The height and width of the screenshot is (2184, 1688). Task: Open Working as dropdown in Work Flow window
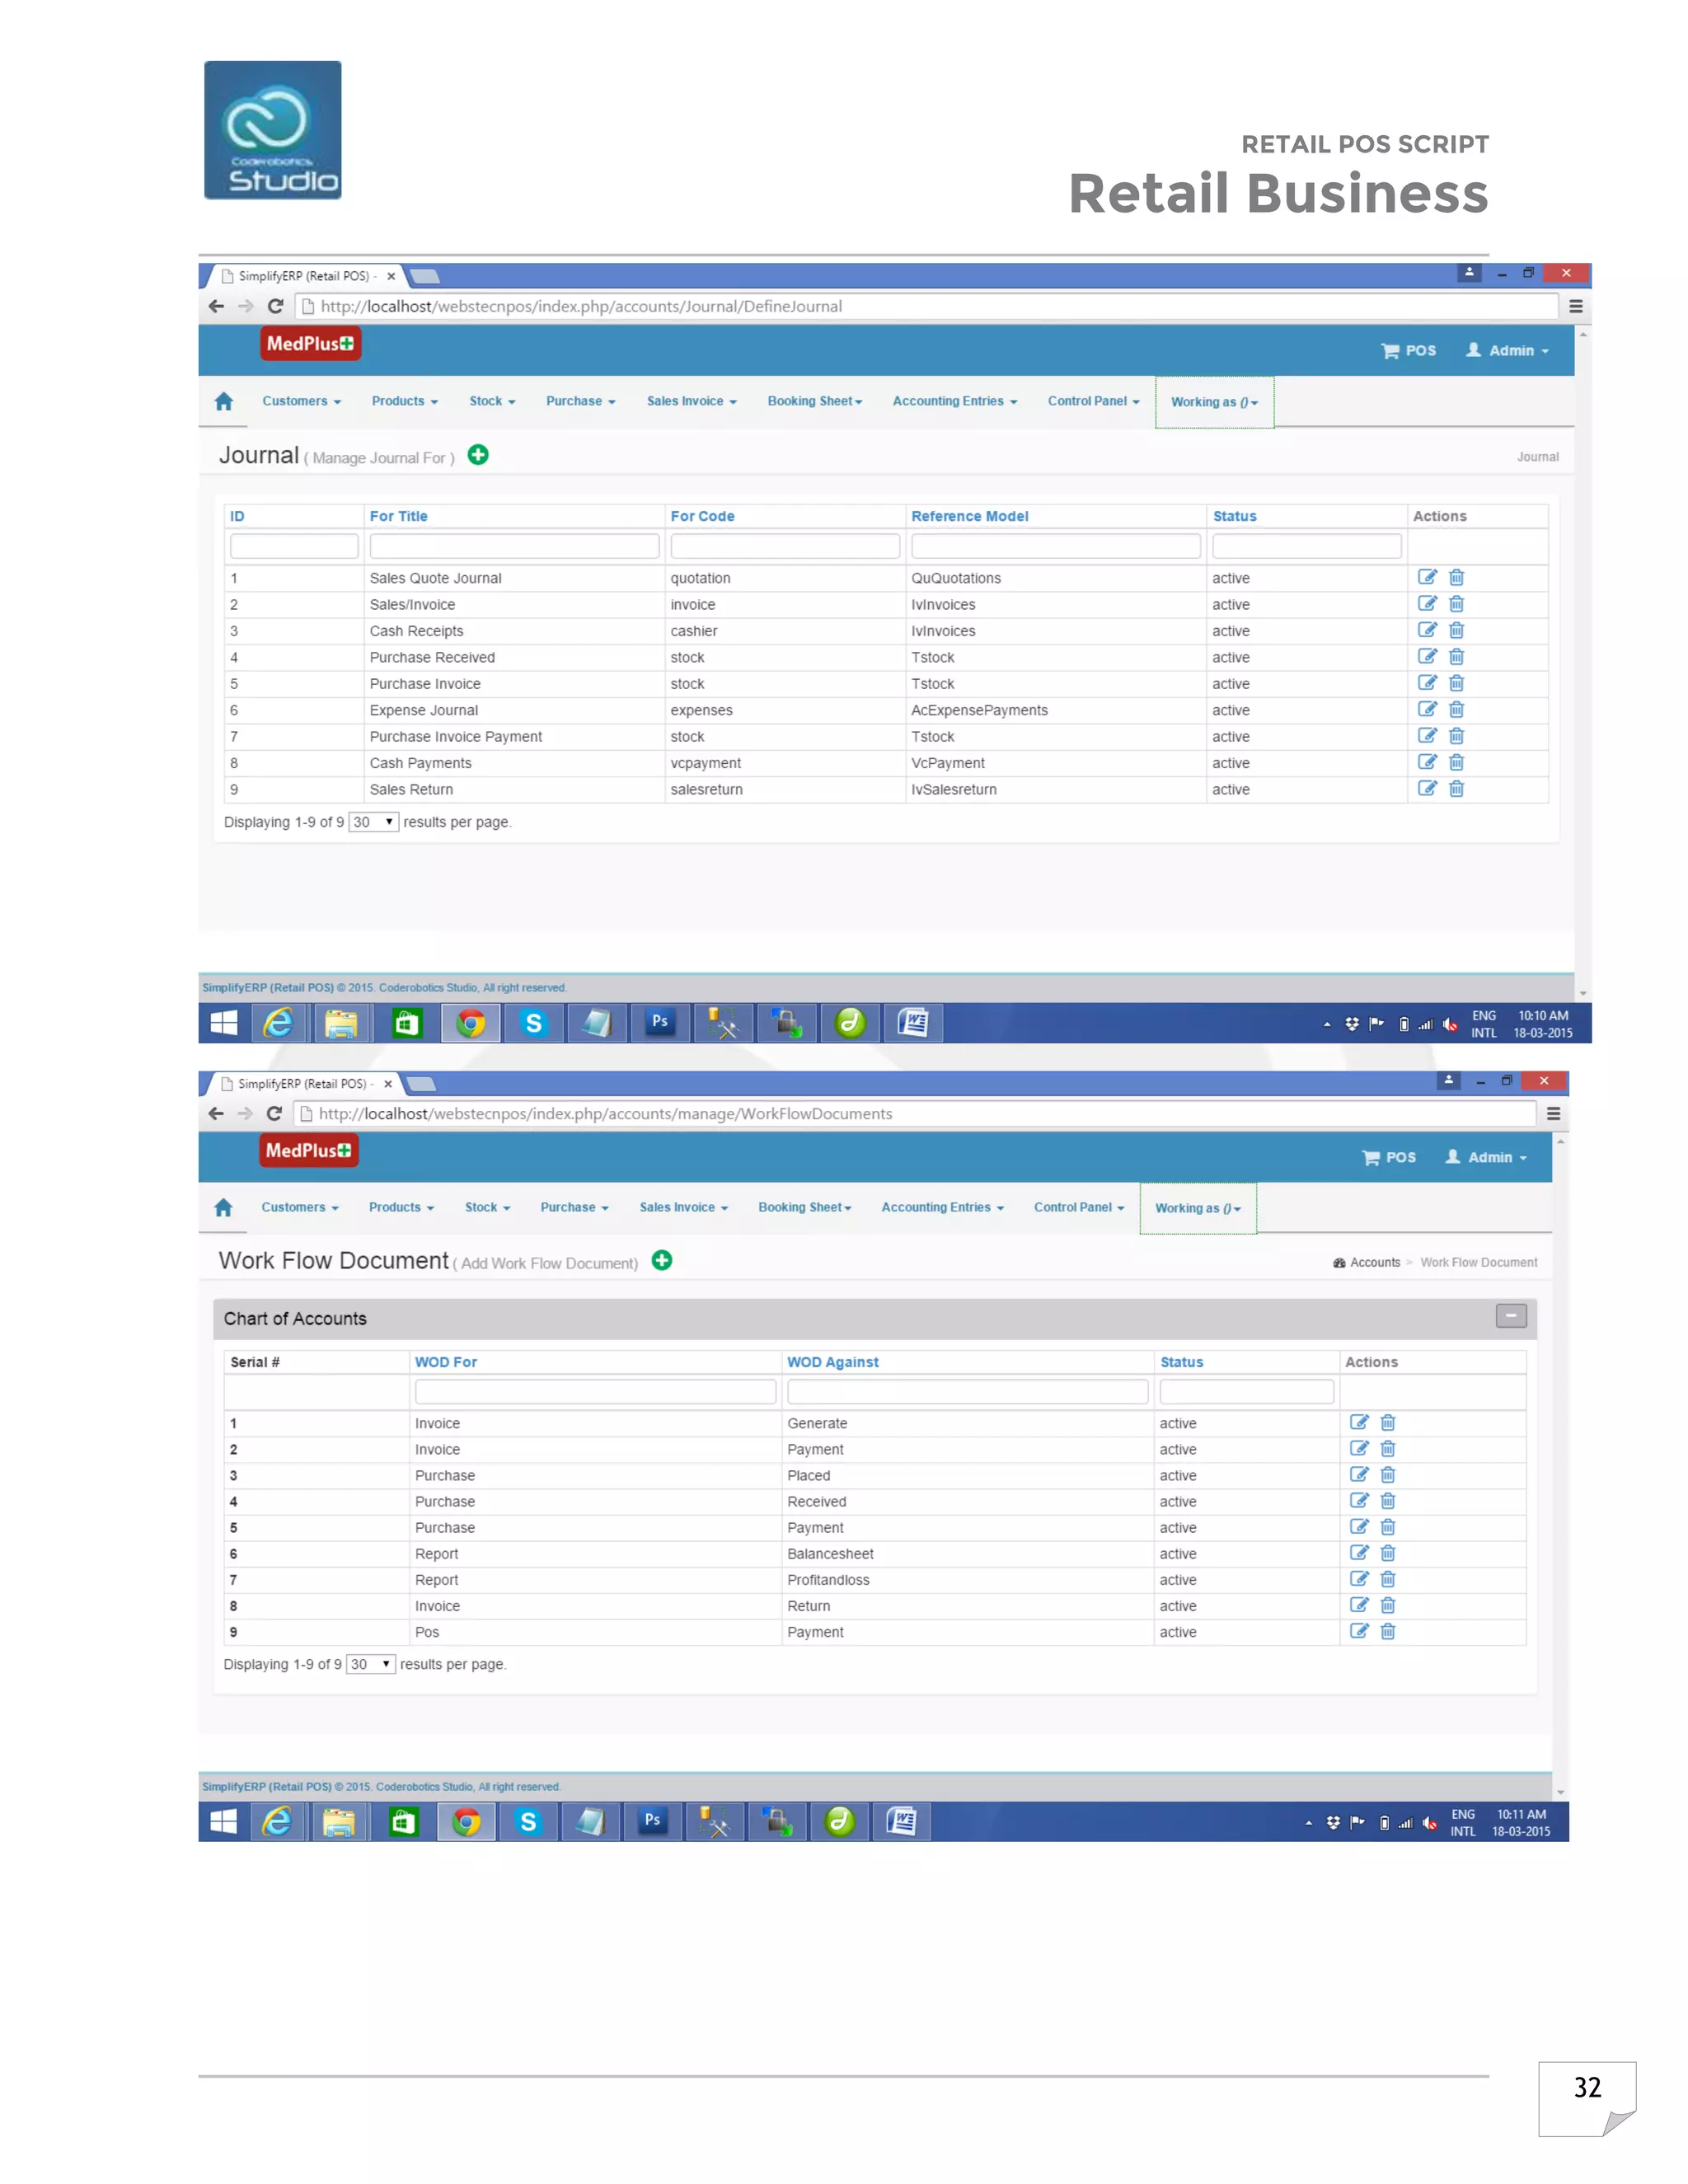coord(1198,1208)
